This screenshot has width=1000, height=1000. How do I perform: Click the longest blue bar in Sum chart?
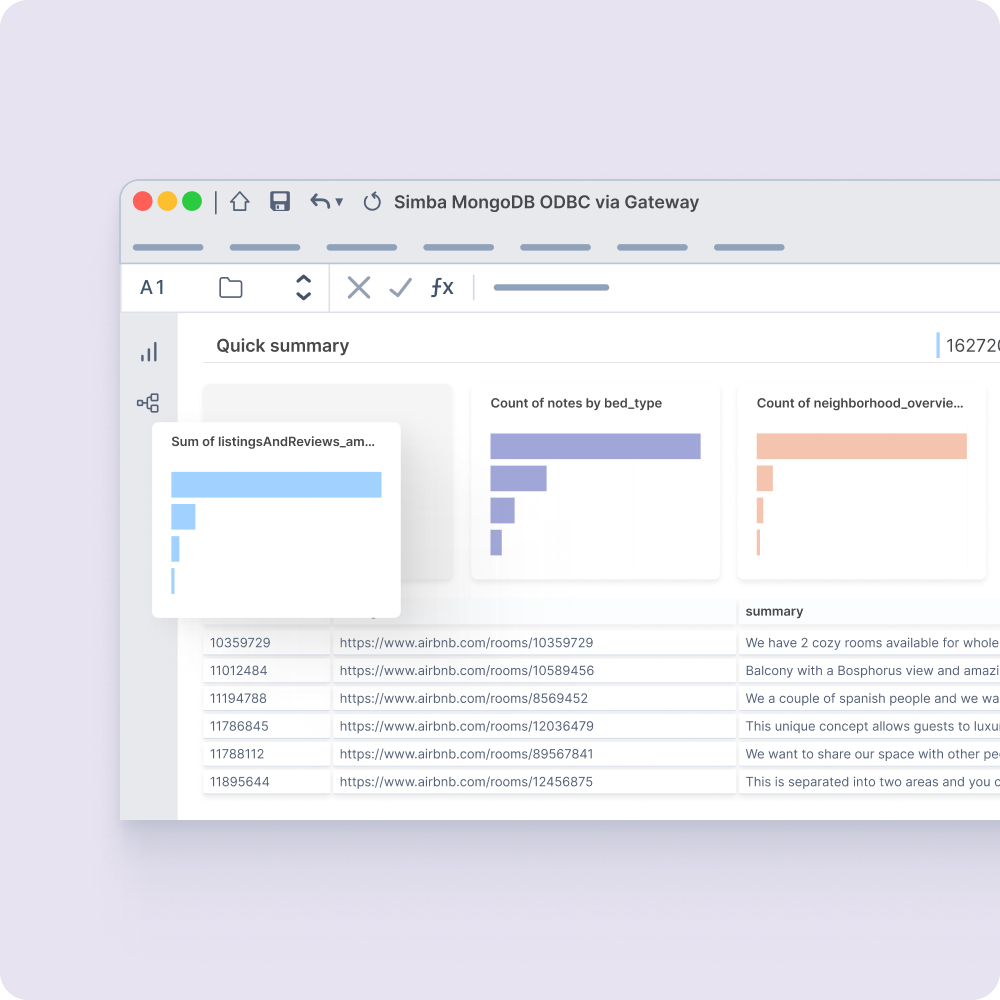276,485
